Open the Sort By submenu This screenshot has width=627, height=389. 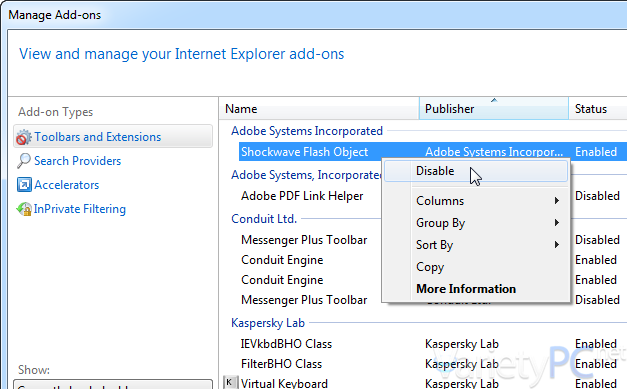(x=476, y=245)
